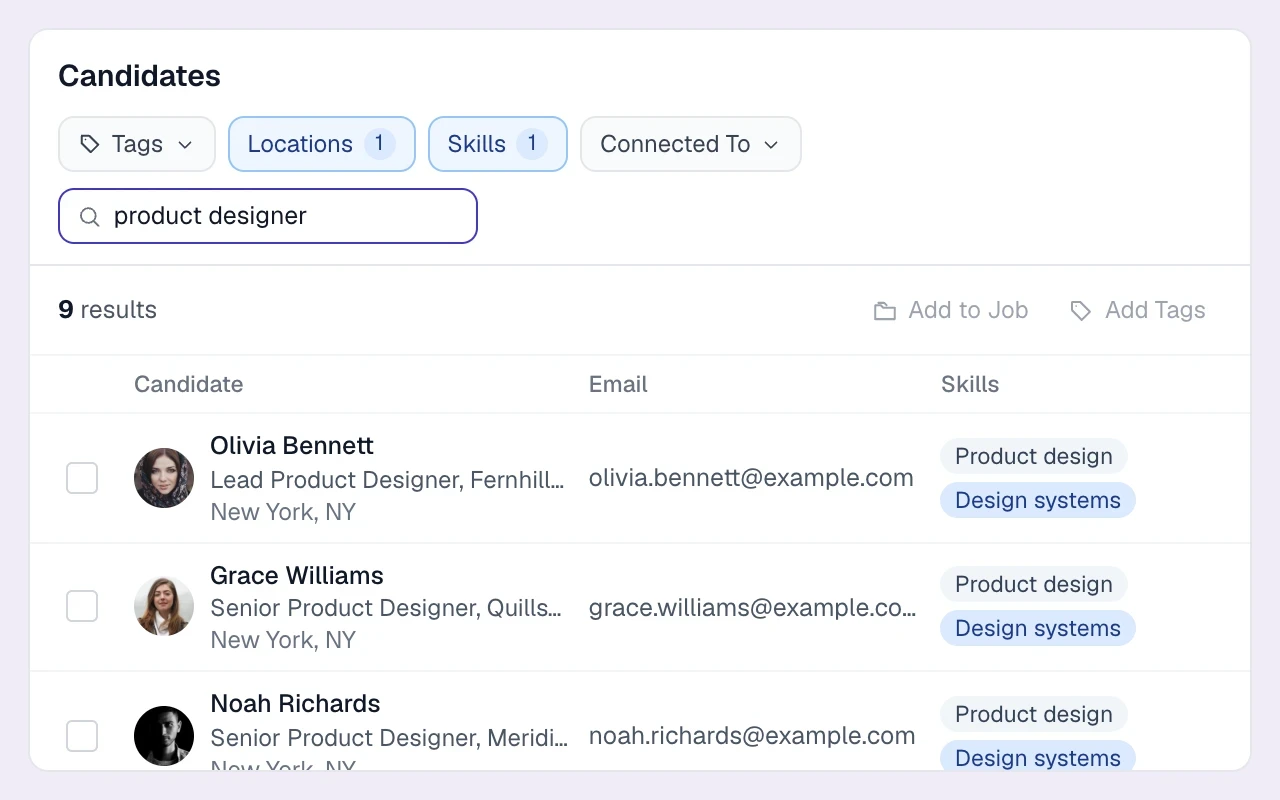Expand the Tags dropdown chevron
Viewport: 1280px width, 800px height.
tap(185, 145)
